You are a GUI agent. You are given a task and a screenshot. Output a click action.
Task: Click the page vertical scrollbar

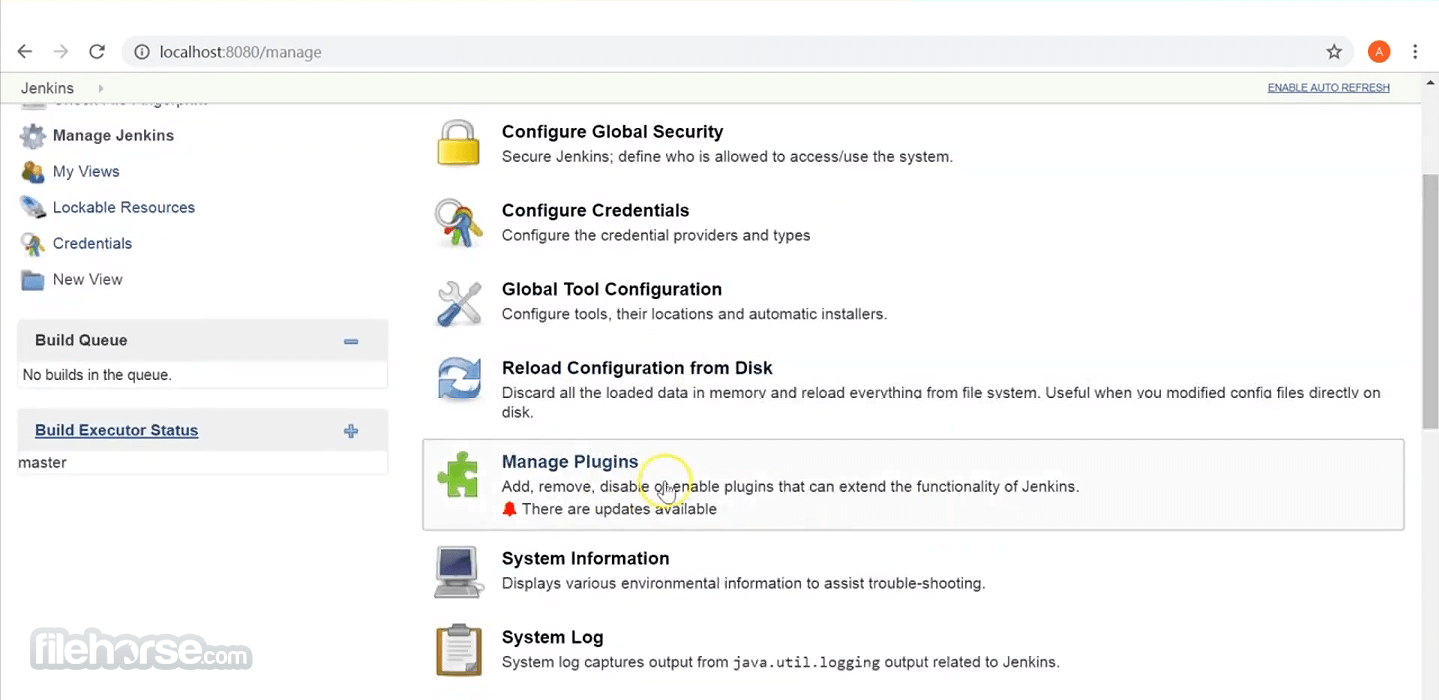click(x=1430, y=300)
